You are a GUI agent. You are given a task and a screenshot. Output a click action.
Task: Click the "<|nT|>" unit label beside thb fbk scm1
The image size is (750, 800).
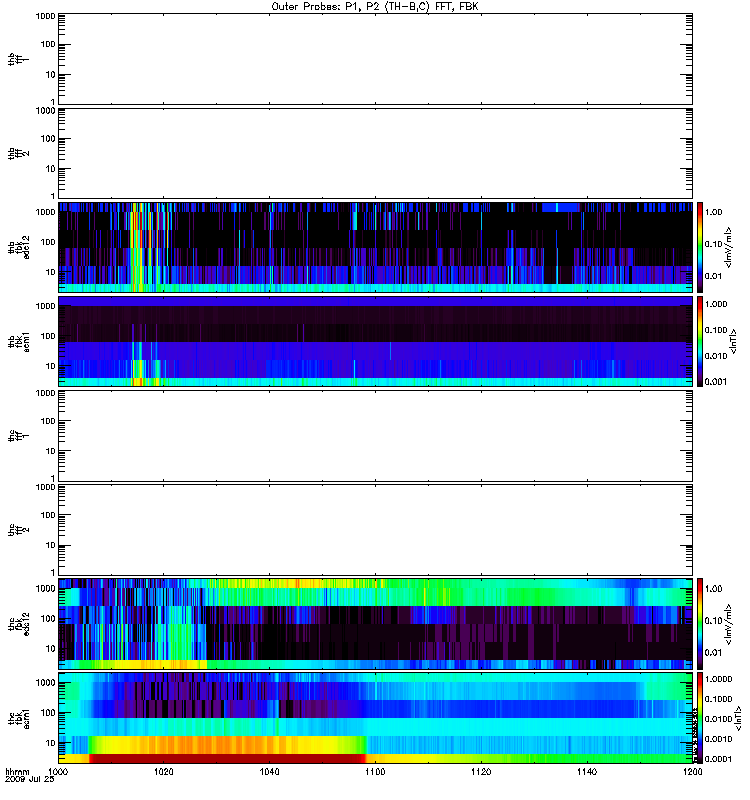click(x=734, y=341)
